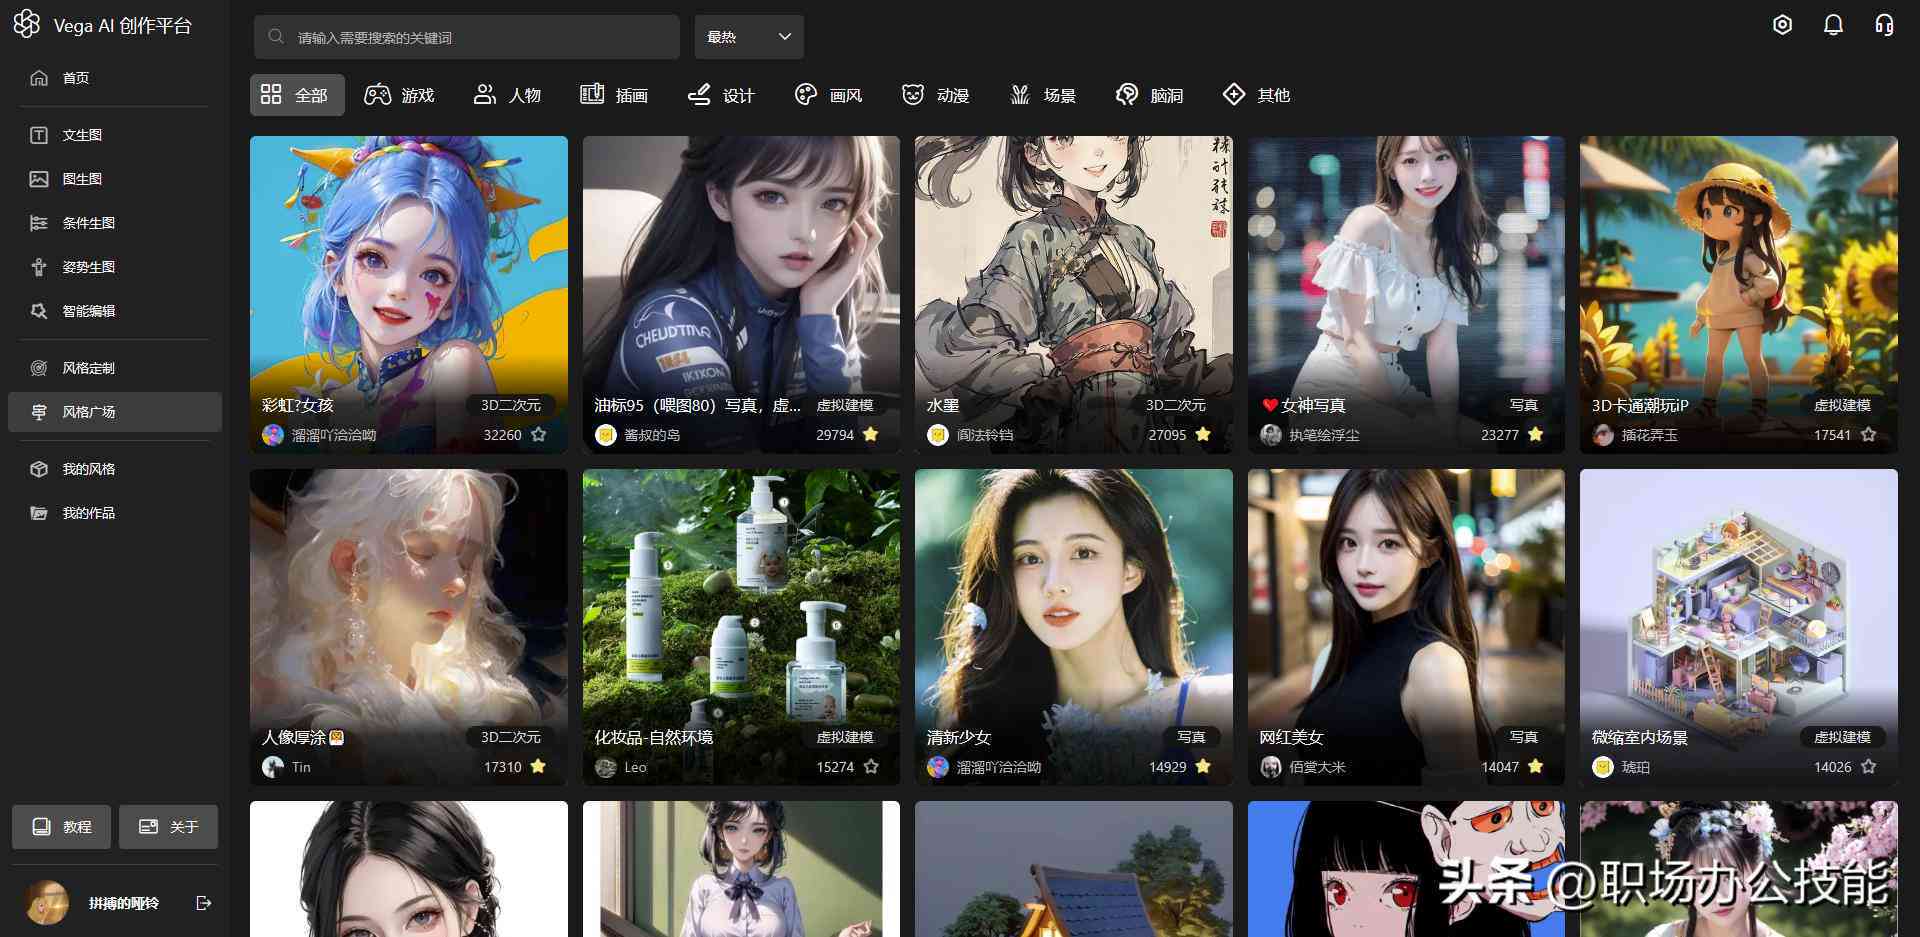This screenshot has height=937, width=1920.
Task: Unstar the 女神写真 card
Action: point(1536,435)
